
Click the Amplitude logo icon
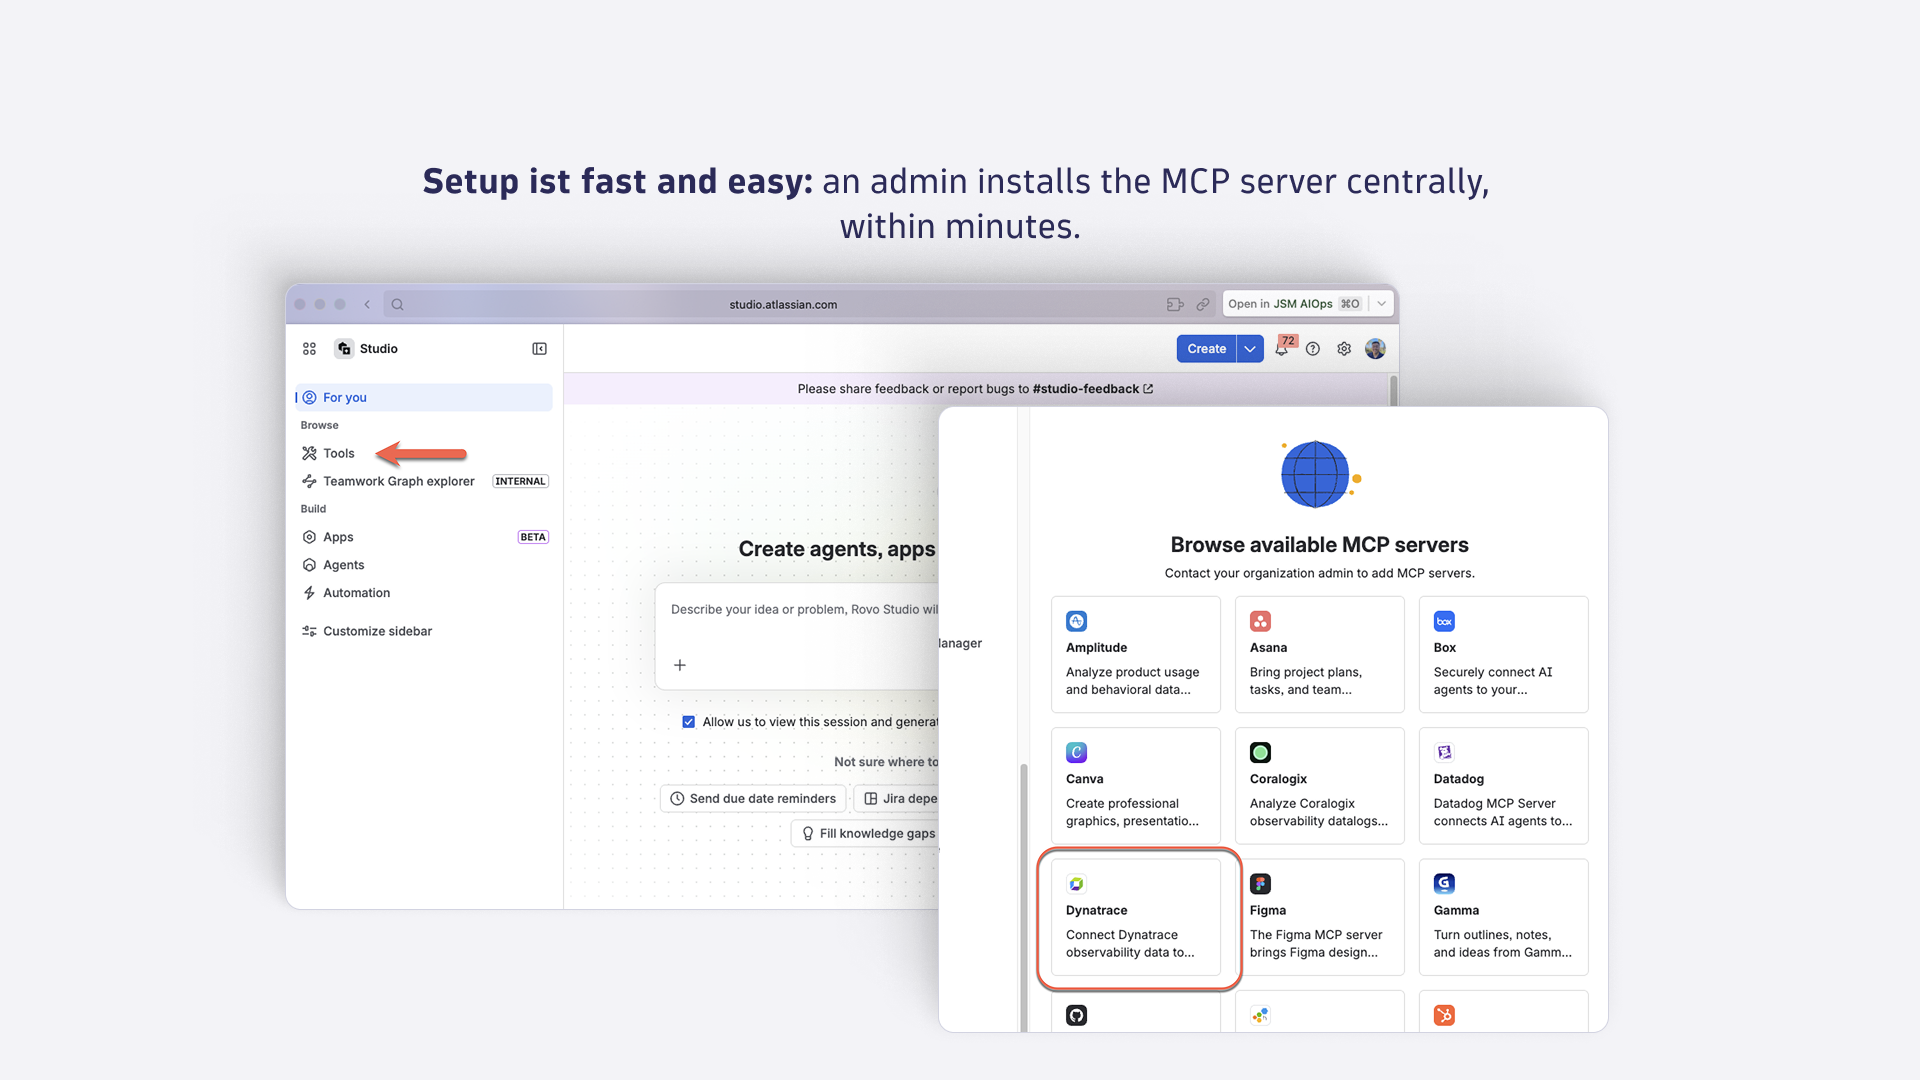1077,621
